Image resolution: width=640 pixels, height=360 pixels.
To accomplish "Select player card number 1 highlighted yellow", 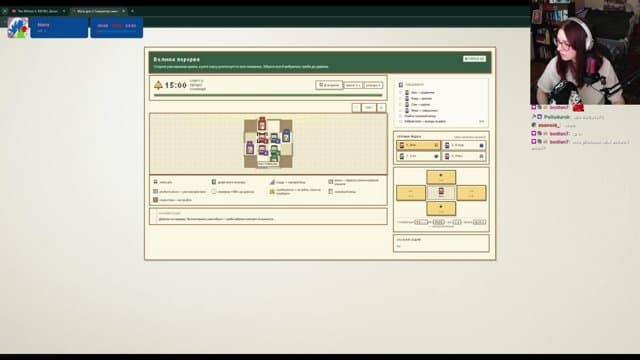I will coord(418,145).
